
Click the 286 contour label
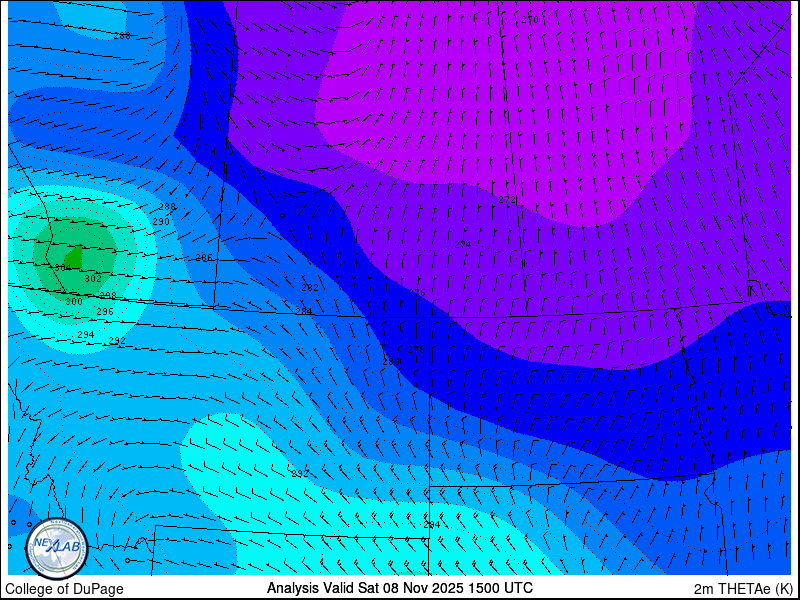coord(204,258)
